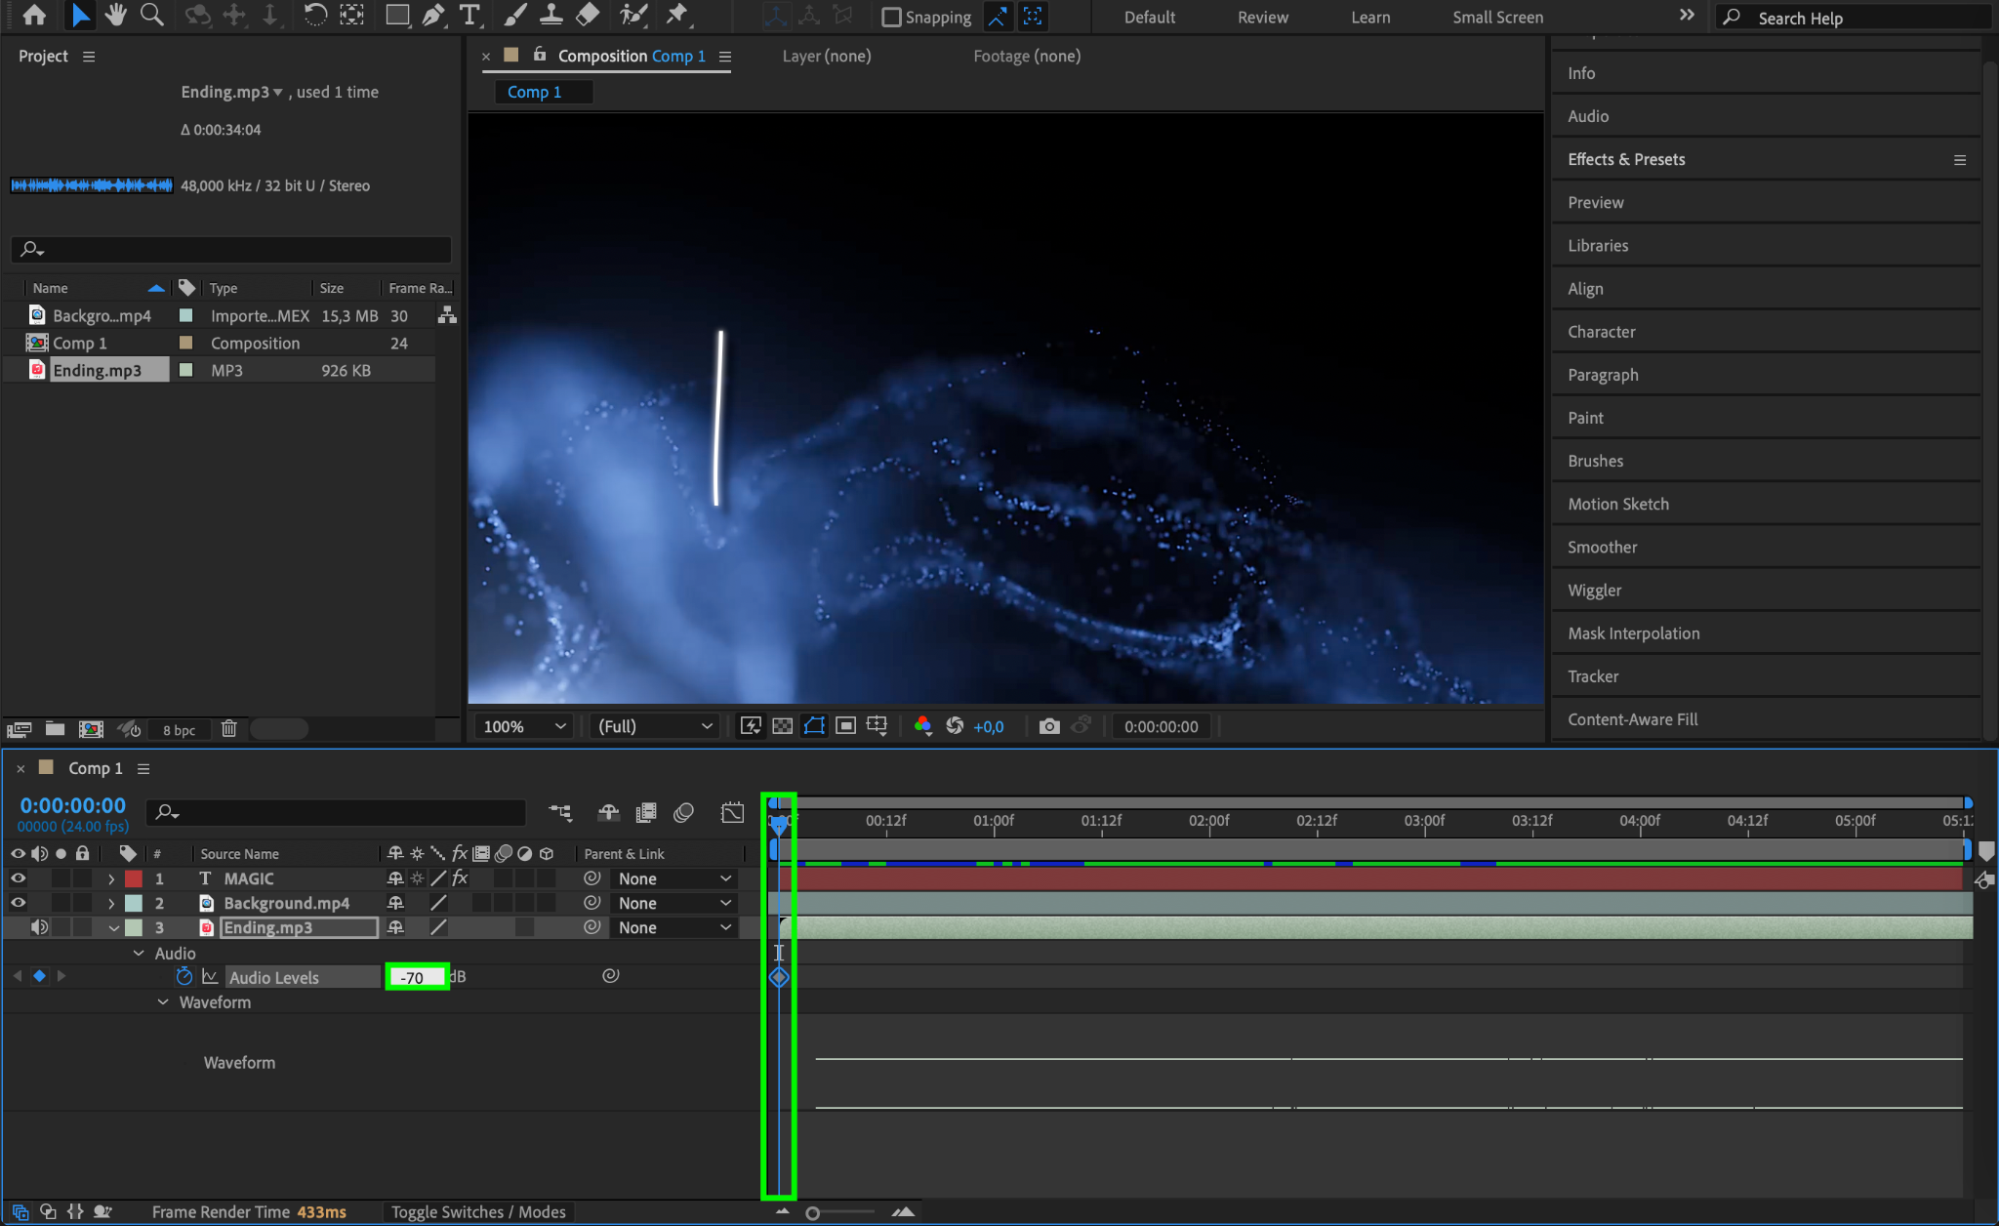Viewport: 1999px width, 1226px height.
Task: Mute the Ending.mp3 audio layer
Action: tap(39, 927)
